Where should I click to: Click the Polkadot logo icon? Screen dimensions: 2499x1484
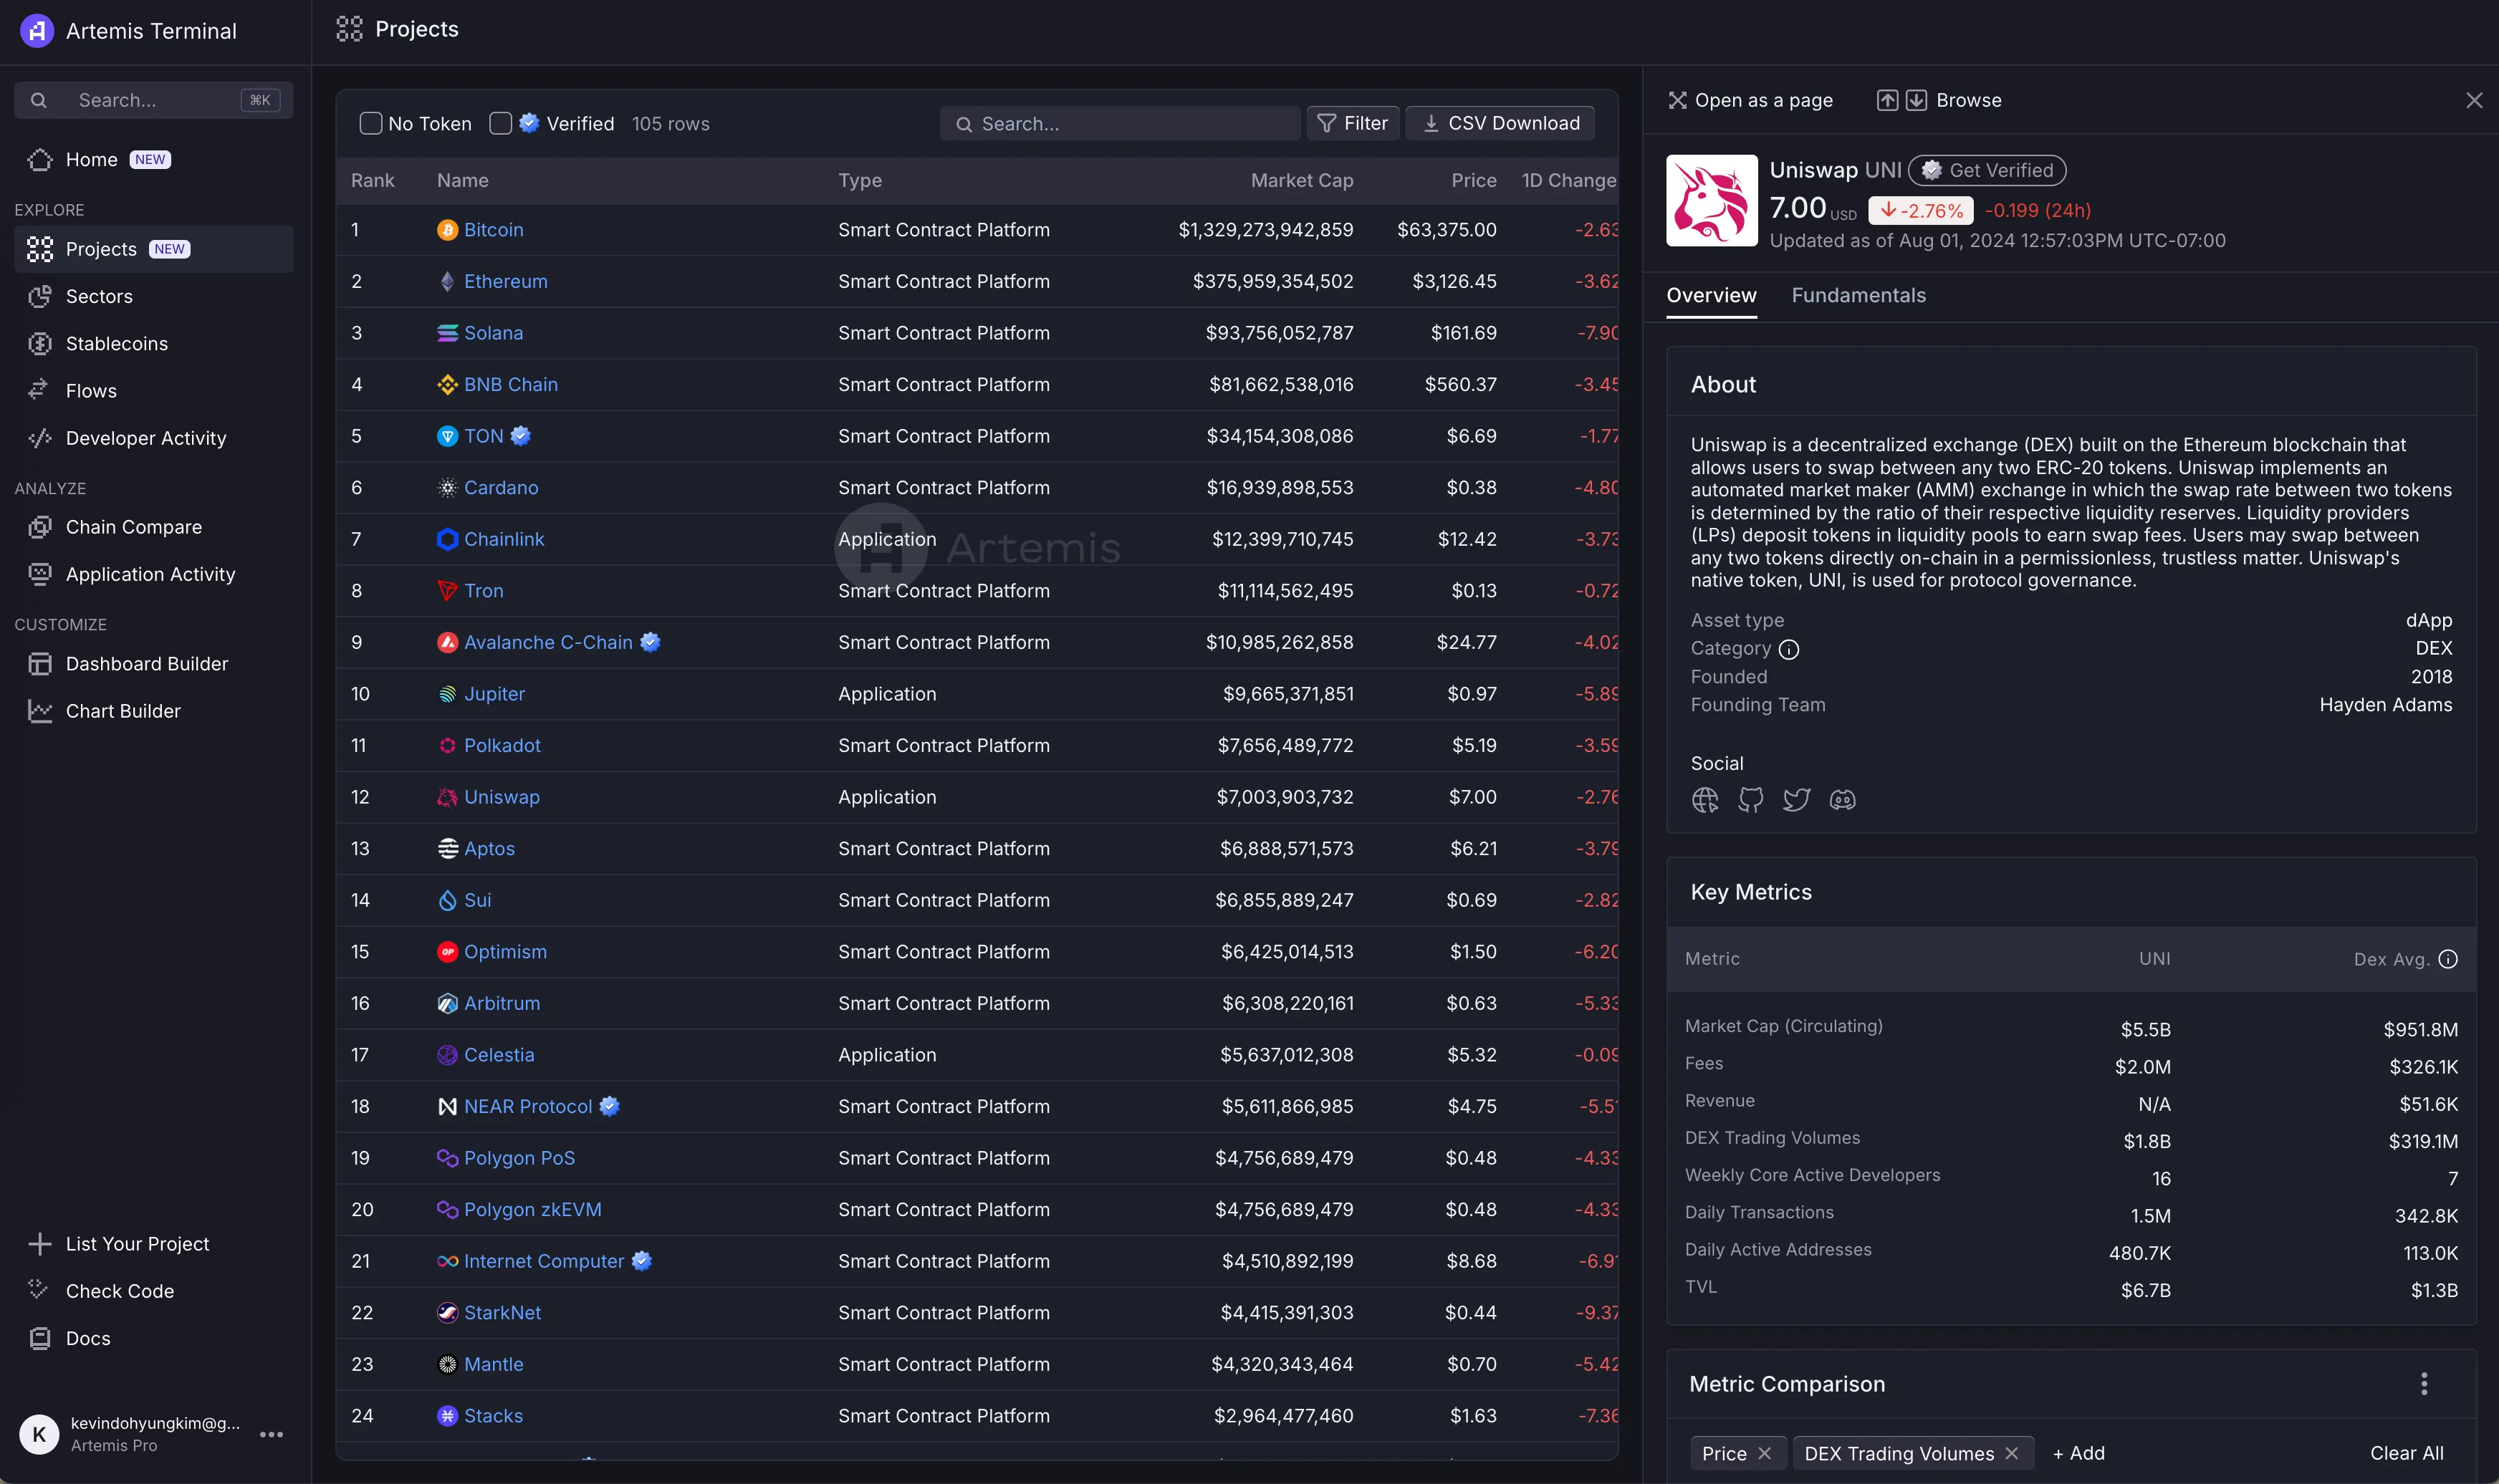(x=448, y=746)
